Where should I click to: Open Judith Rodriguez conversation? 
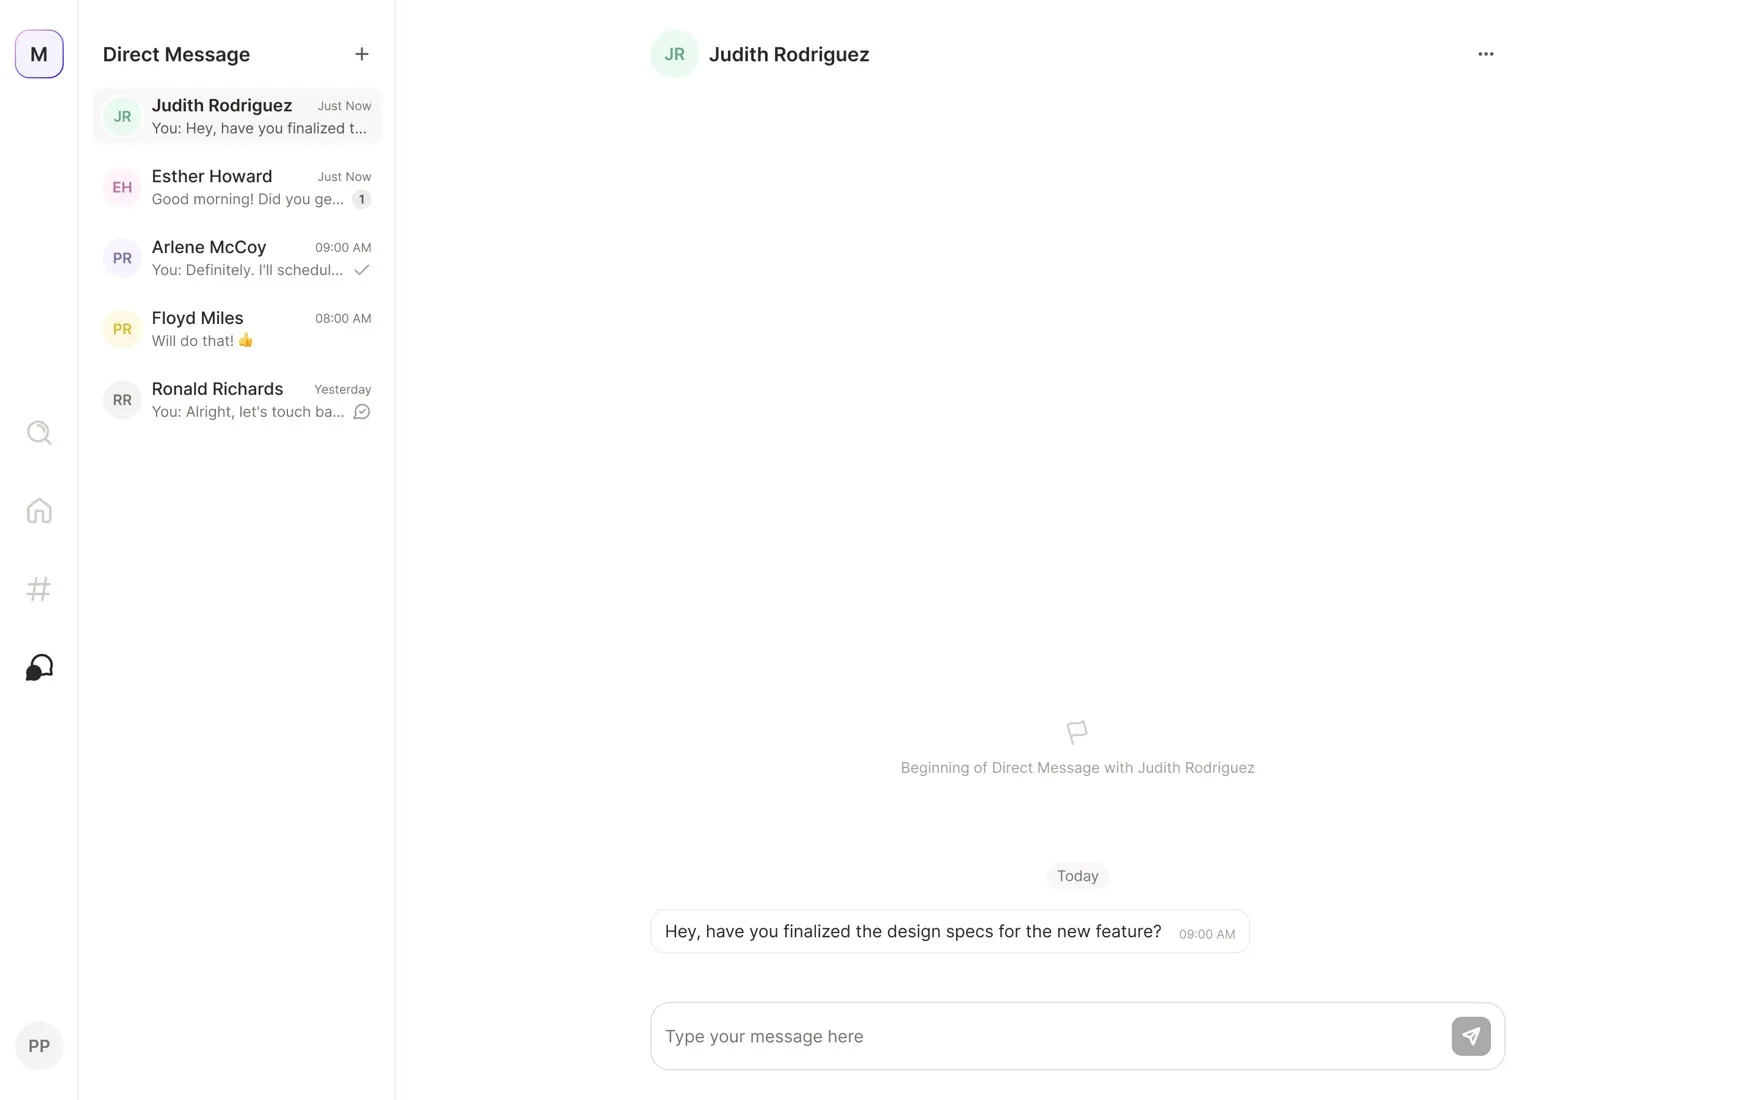click(237, 117)
